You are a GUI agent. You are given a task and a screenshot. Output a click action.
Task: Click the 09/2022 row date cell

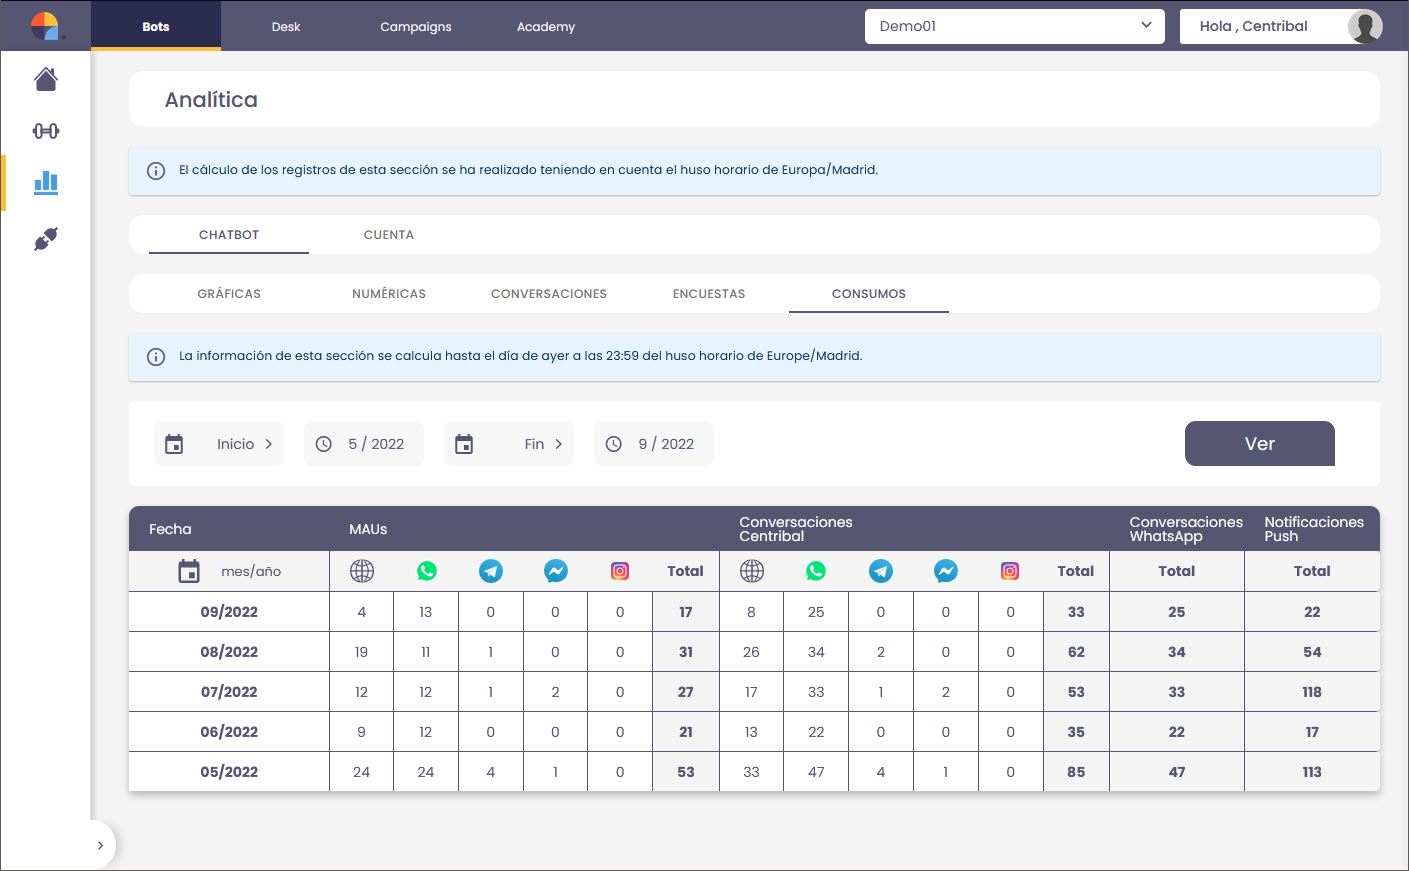pos(229,612)
